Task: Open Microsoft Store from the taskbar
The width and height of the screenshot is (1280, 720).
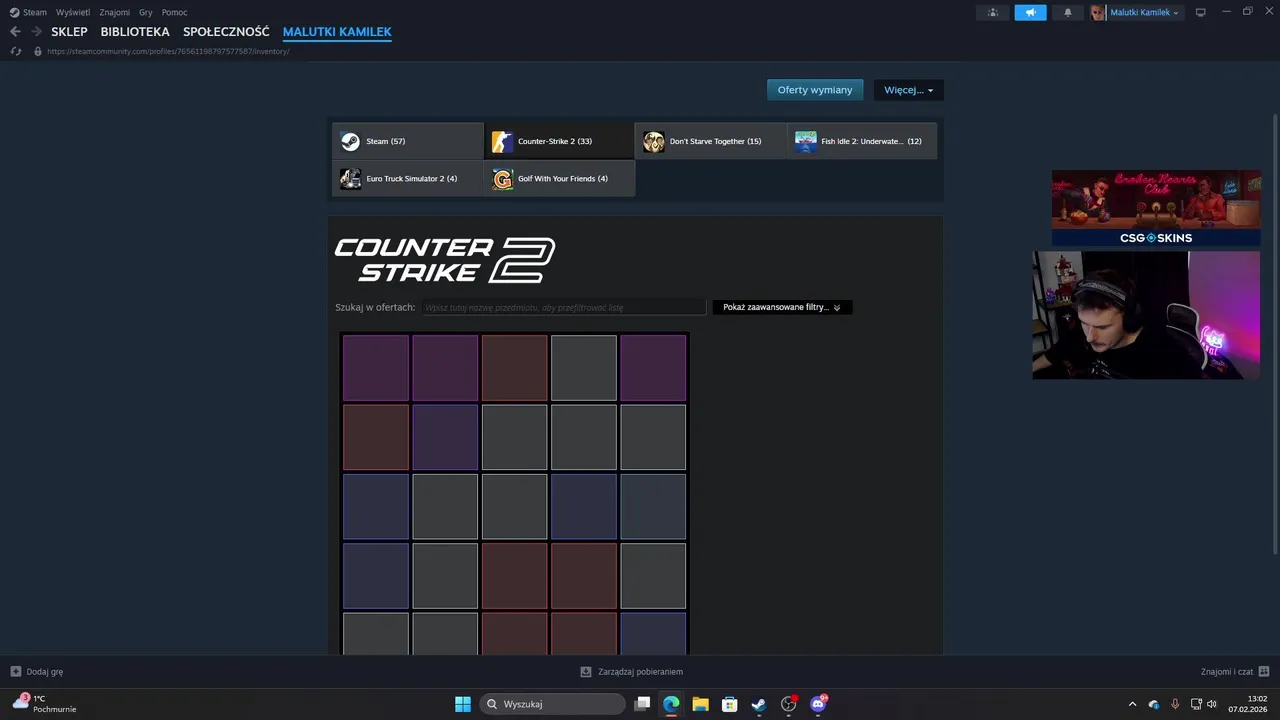Action: click(x=730, y=704)
